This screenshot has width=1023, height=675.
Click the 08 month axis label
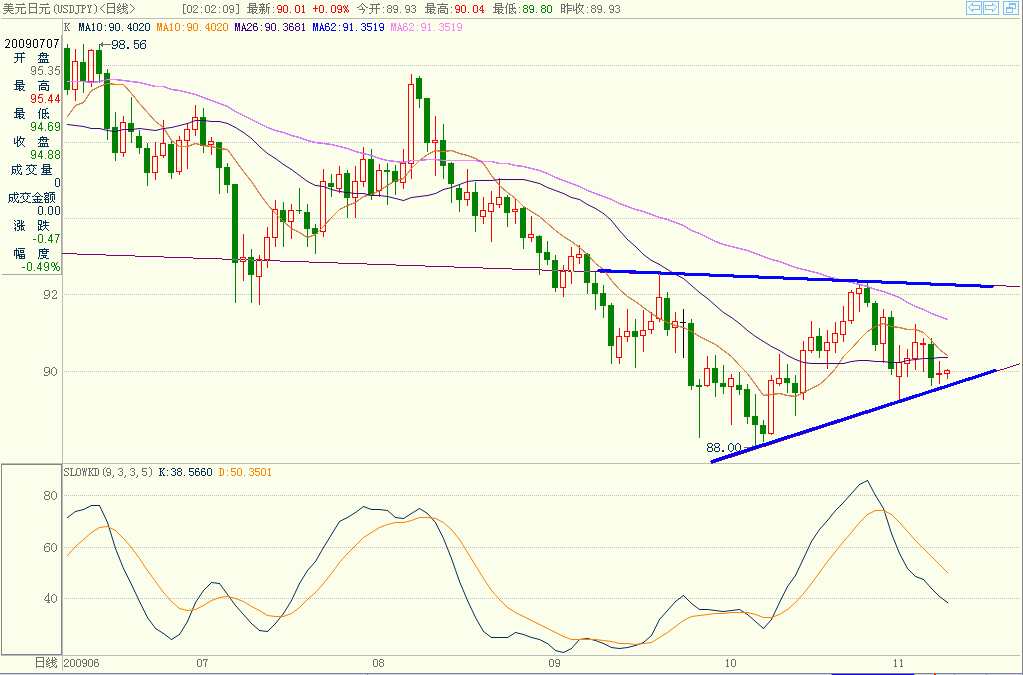(x=378, y=663)
